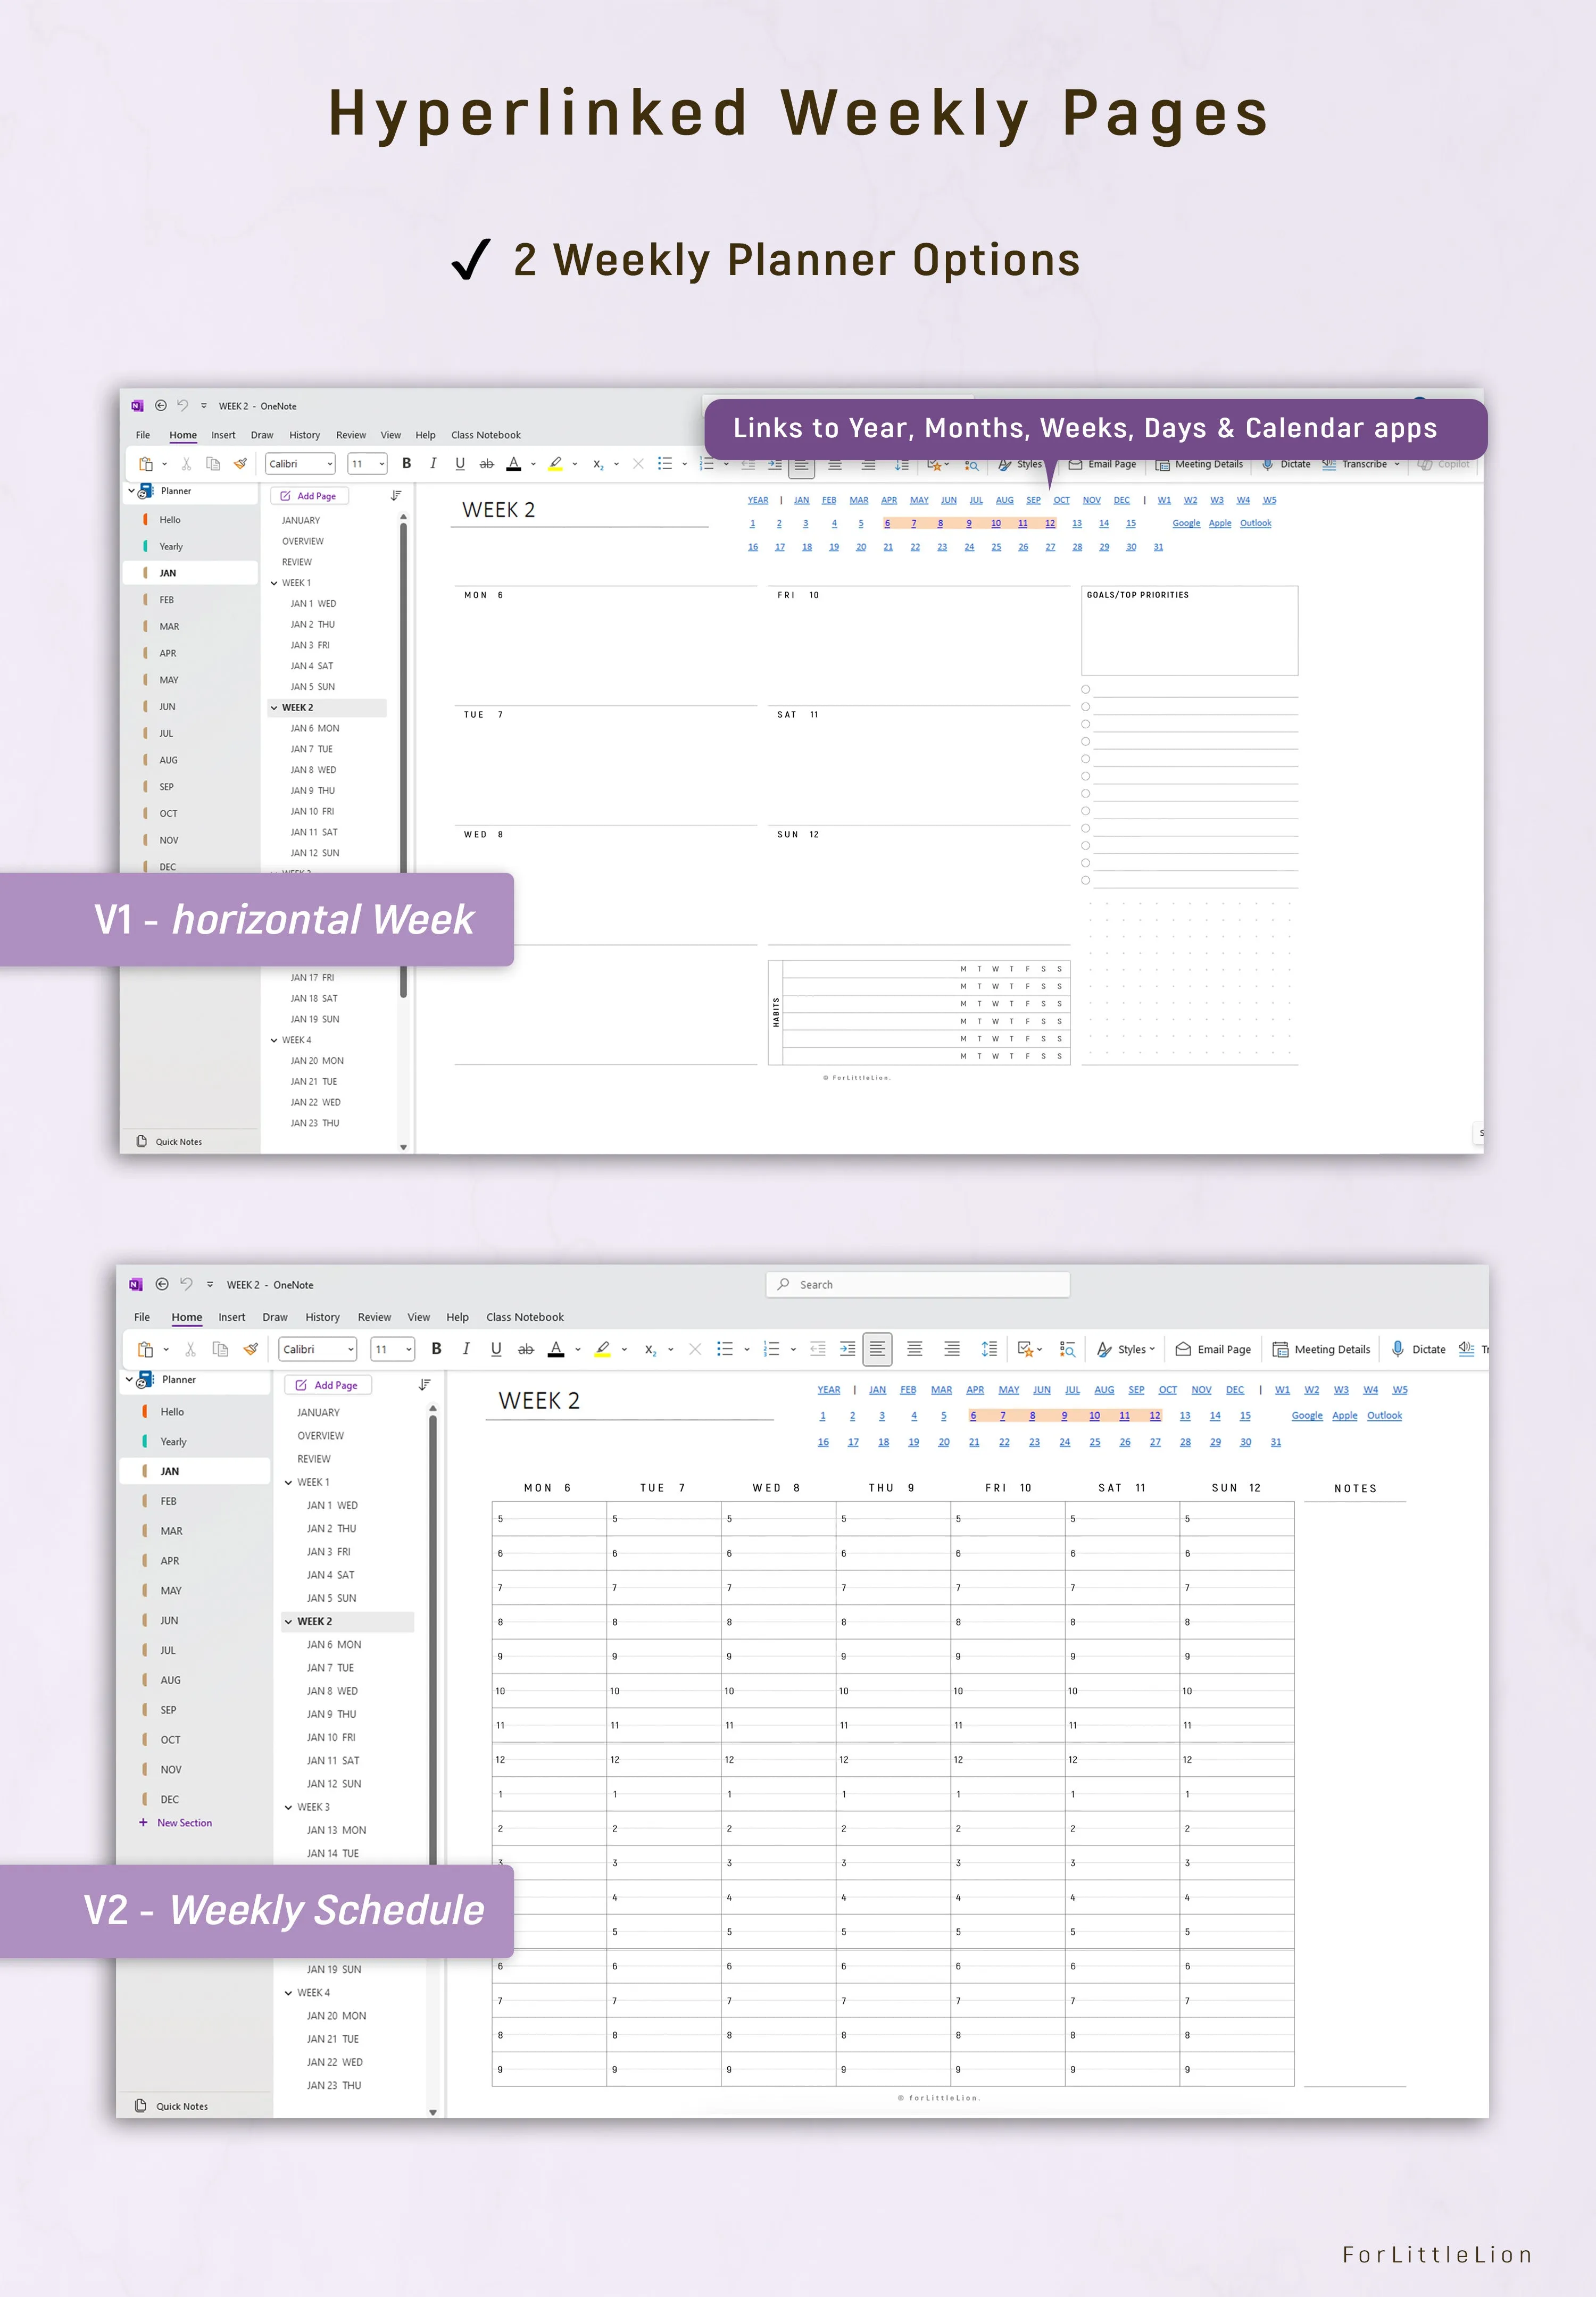Click Quick Notes icon in upper window sidebar
This screenshot has width=1596, height=2297.
tap(141, 1141)
